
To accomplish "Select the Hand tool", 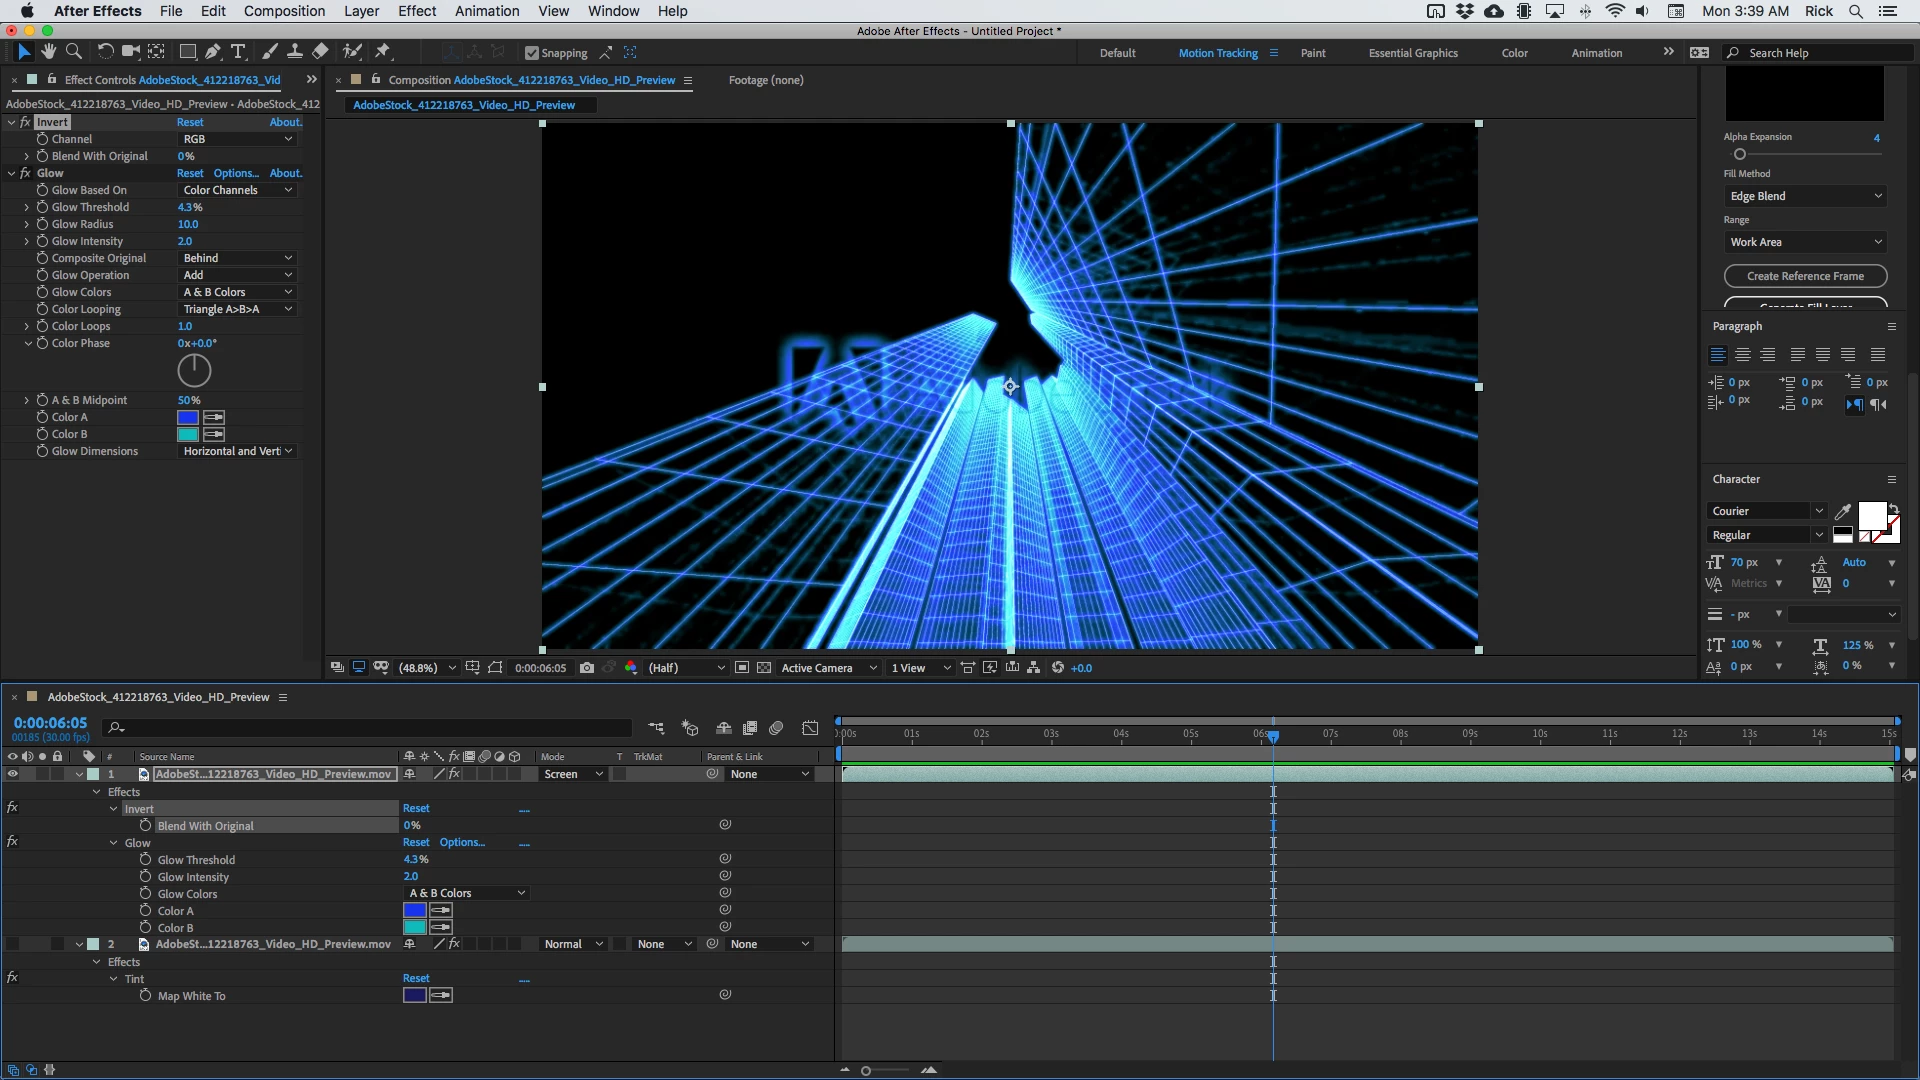I will pos(48,52).
